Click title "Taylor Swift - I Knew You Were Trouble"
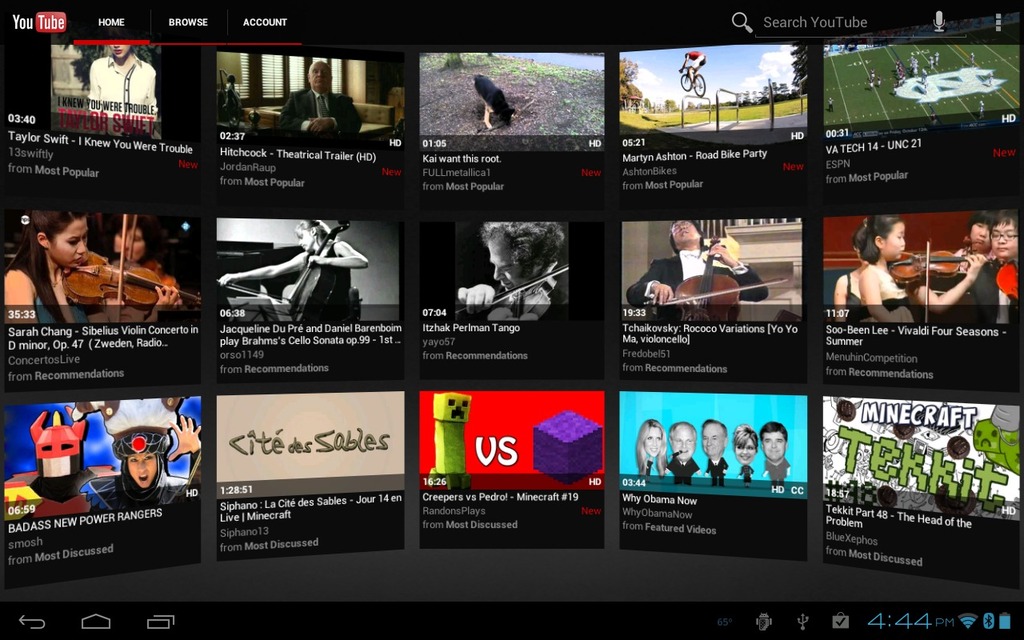The image size is (1024, 640). 101,142
